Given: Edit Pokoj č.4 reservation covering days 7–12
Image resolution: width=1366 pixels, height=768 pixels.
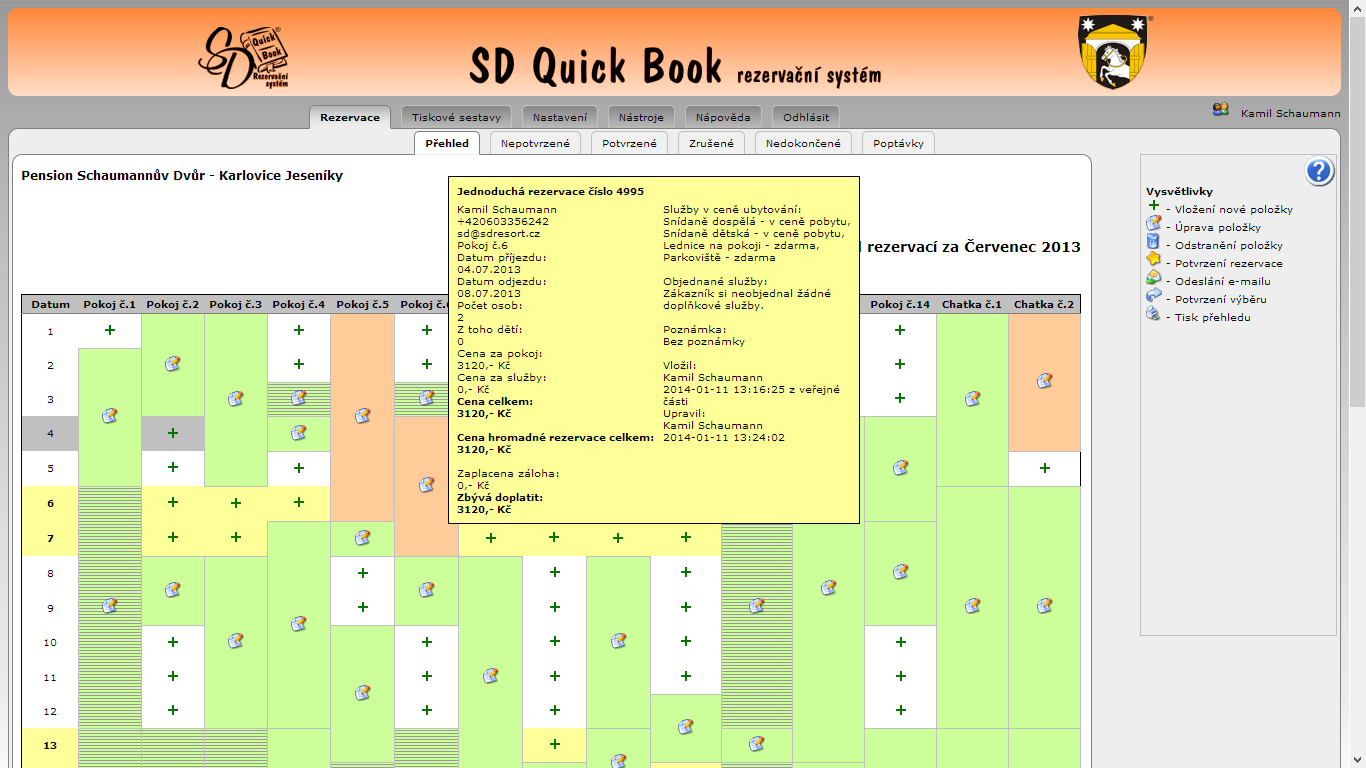Looking at the screenshot, I should (299, 624).
